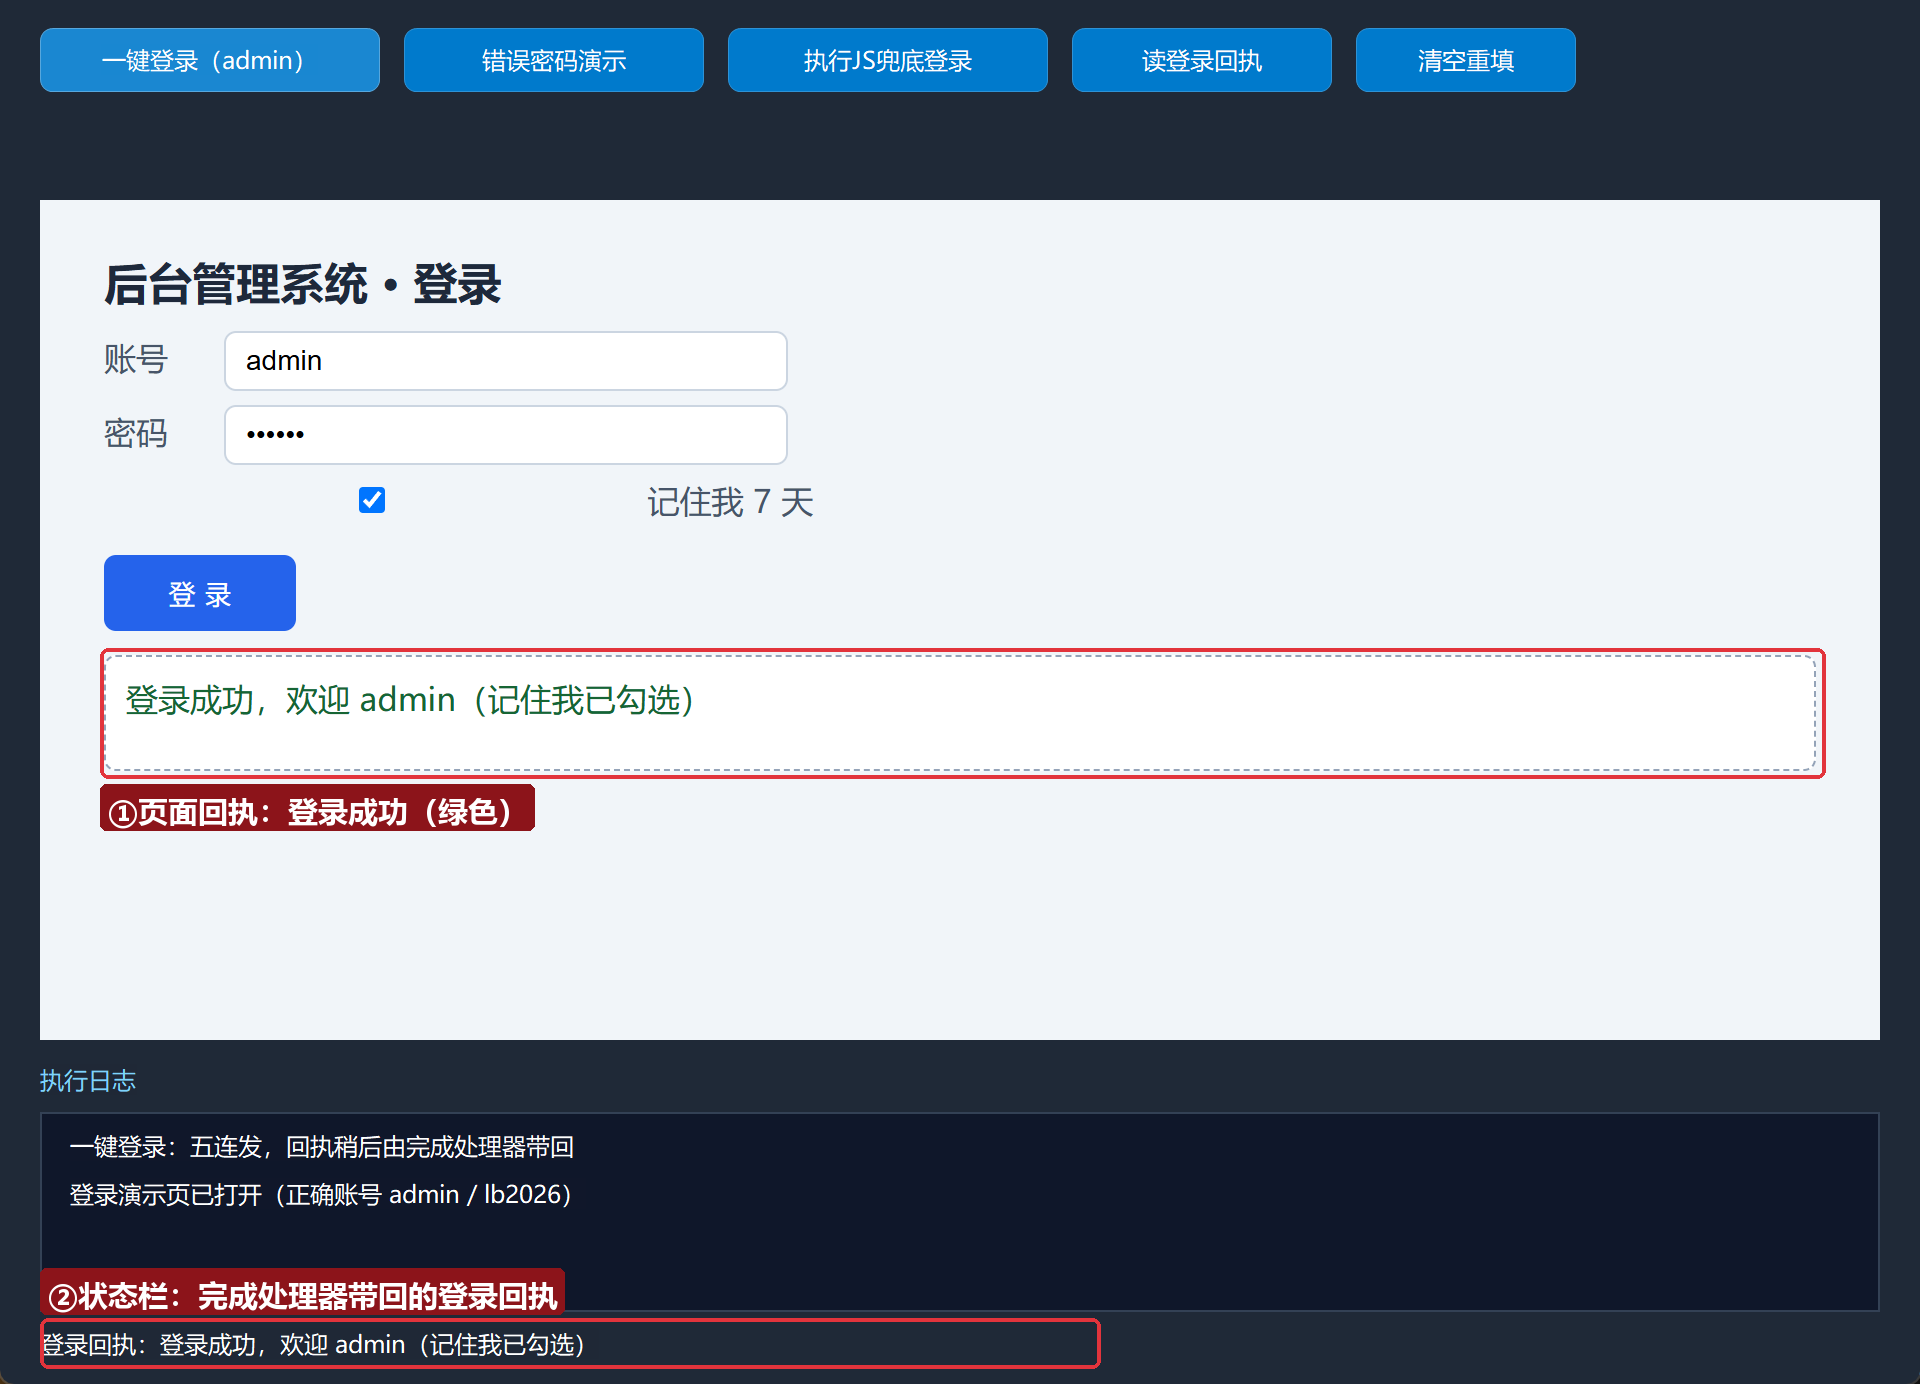Focus the 密码 password field

[x=506, y=435]
